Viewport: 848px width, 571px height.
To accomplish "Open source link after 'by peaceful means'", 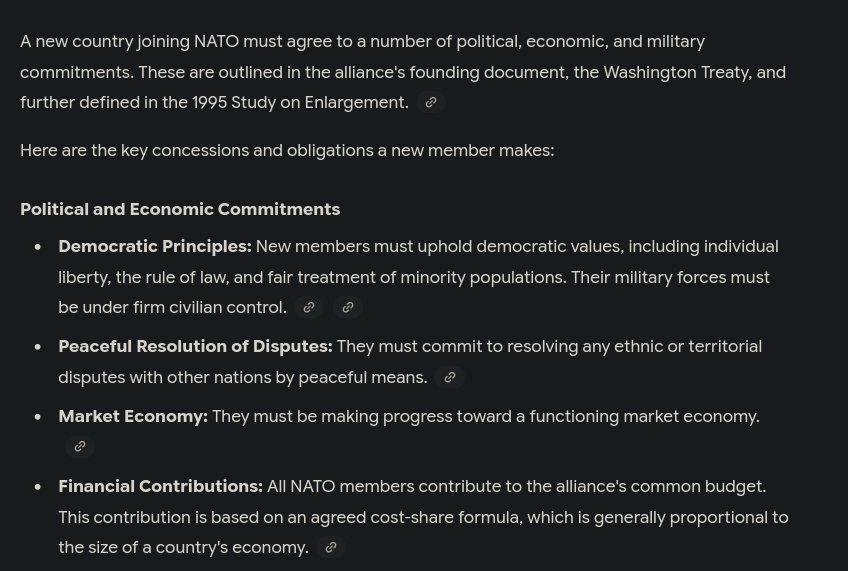I will click(x=449, y=377).
